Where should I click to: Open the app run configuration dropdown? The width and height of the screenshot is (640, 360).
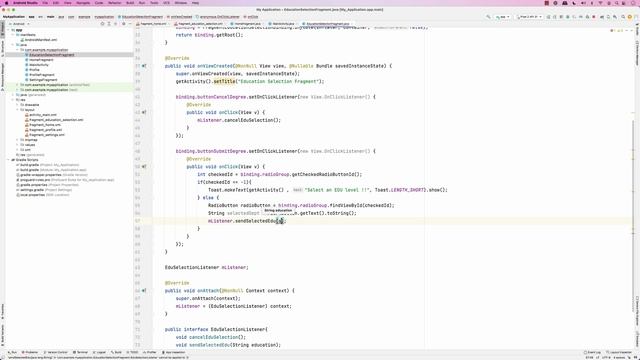pos(502,17)
